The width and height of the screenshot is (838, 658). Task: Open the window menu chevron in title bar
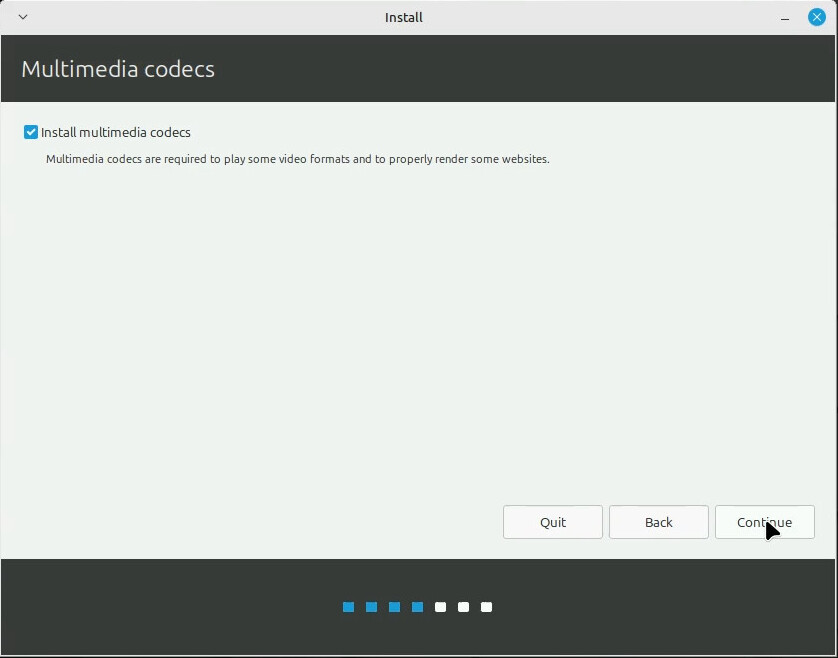[23, 17]
